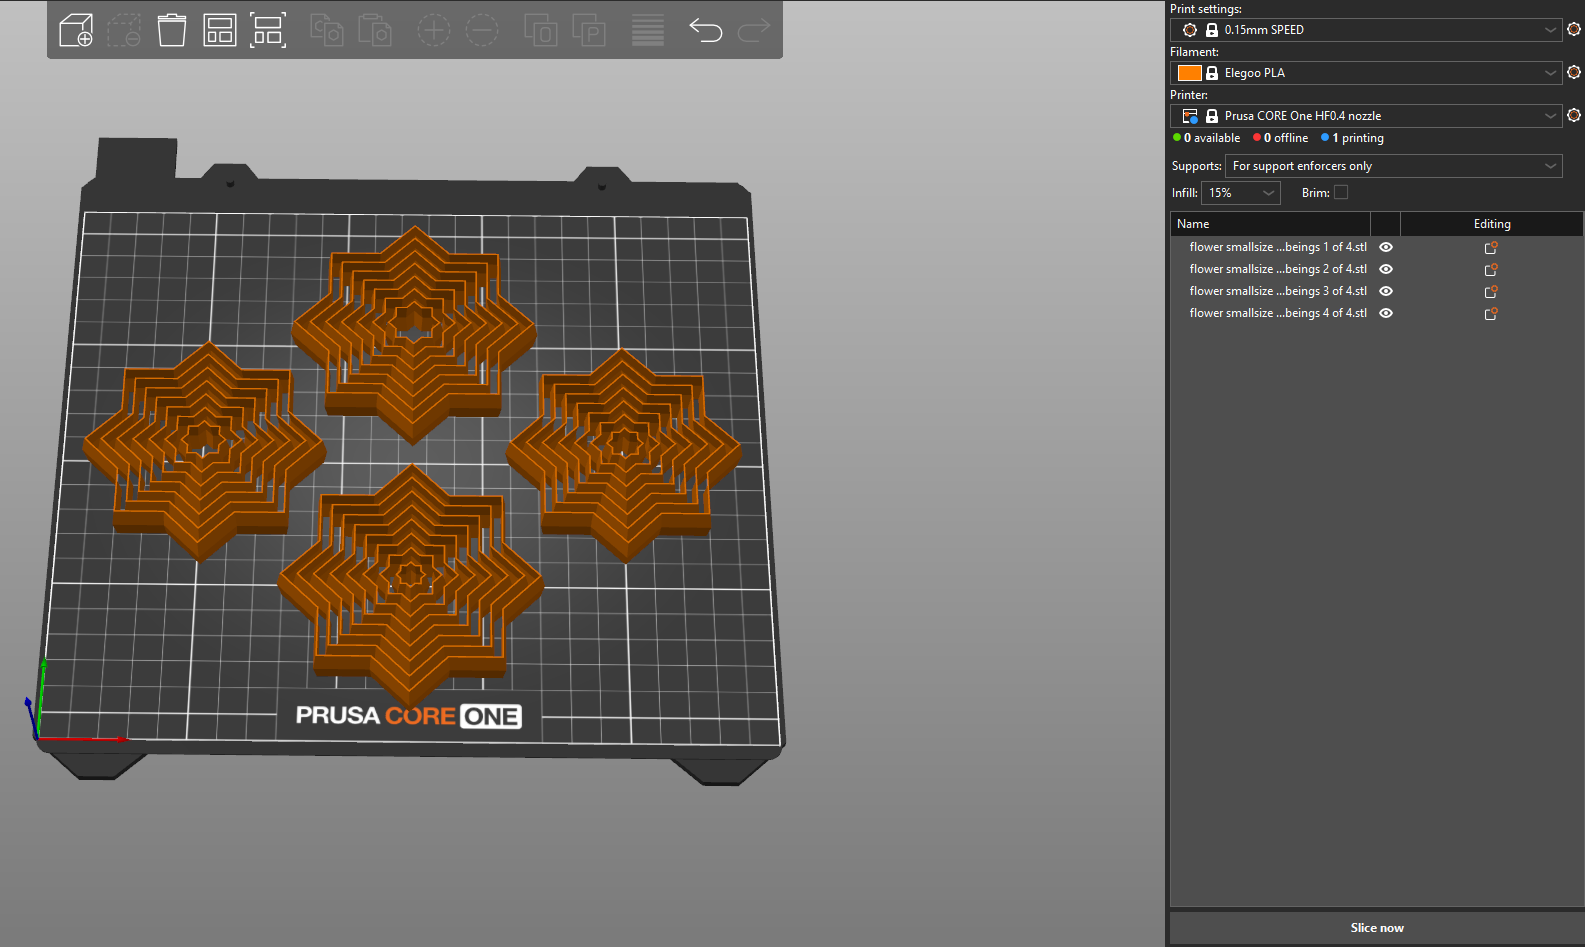This screenshot has width=1585, height=947.
Task: Open the Elegoo PLA filament dropdown
Action: point(1366,73)
